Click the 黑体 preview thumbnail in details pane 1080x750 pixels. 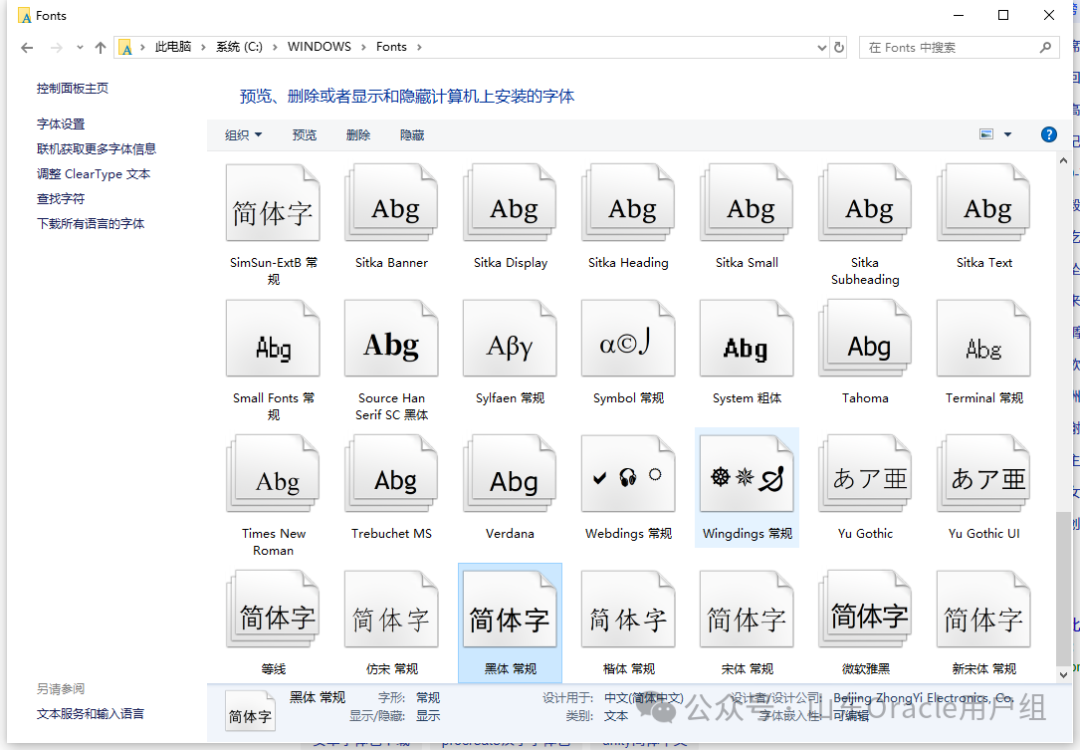(250, 711)
